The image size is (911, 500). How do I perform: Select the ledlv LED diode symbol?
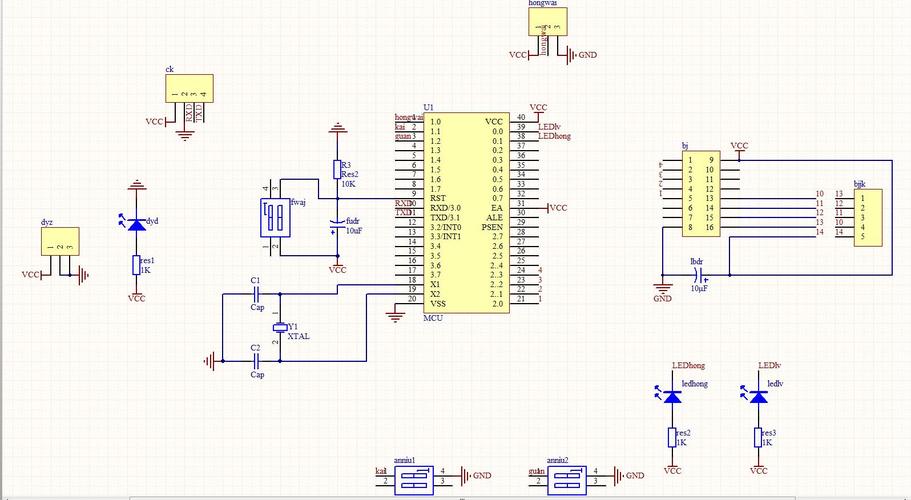coord(758,395)
